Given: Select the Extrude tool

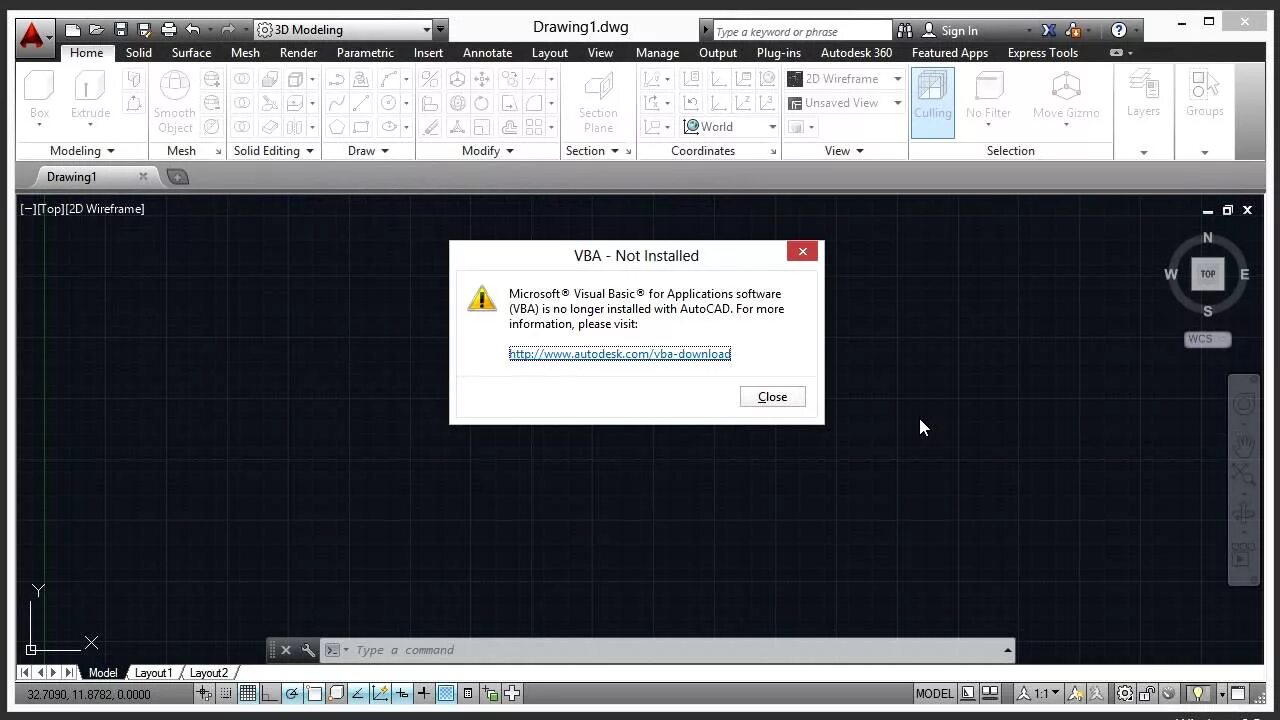Looking at the screenshot, I should [90, 96].
